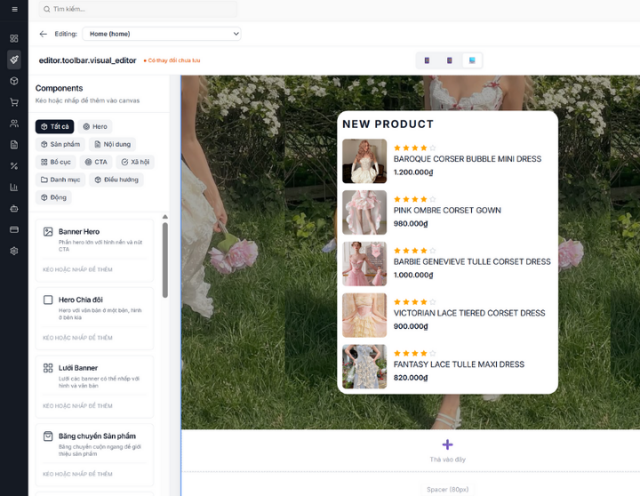Open the analytics bar chart sidebar icon
This screenshot has width=641, height=497.
pos(14,187)
